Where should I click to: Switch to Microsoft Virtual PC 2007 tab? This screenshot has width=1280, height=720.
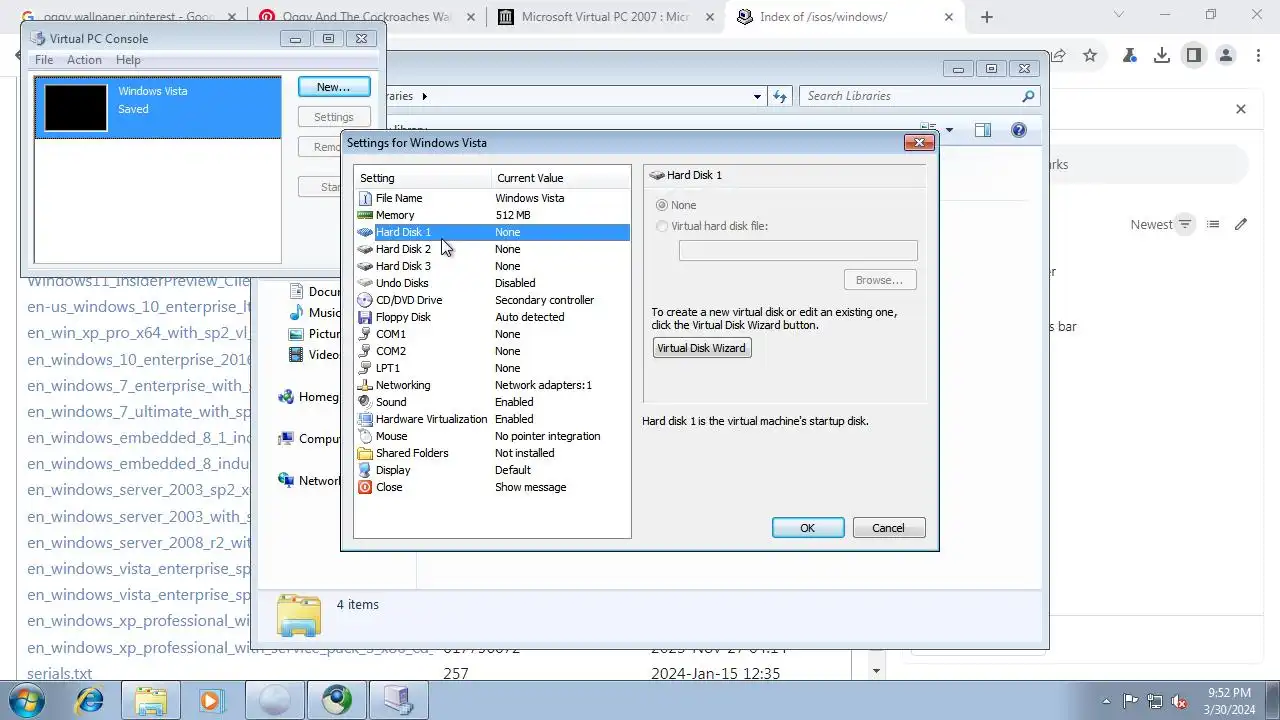[x=605, y=17]
